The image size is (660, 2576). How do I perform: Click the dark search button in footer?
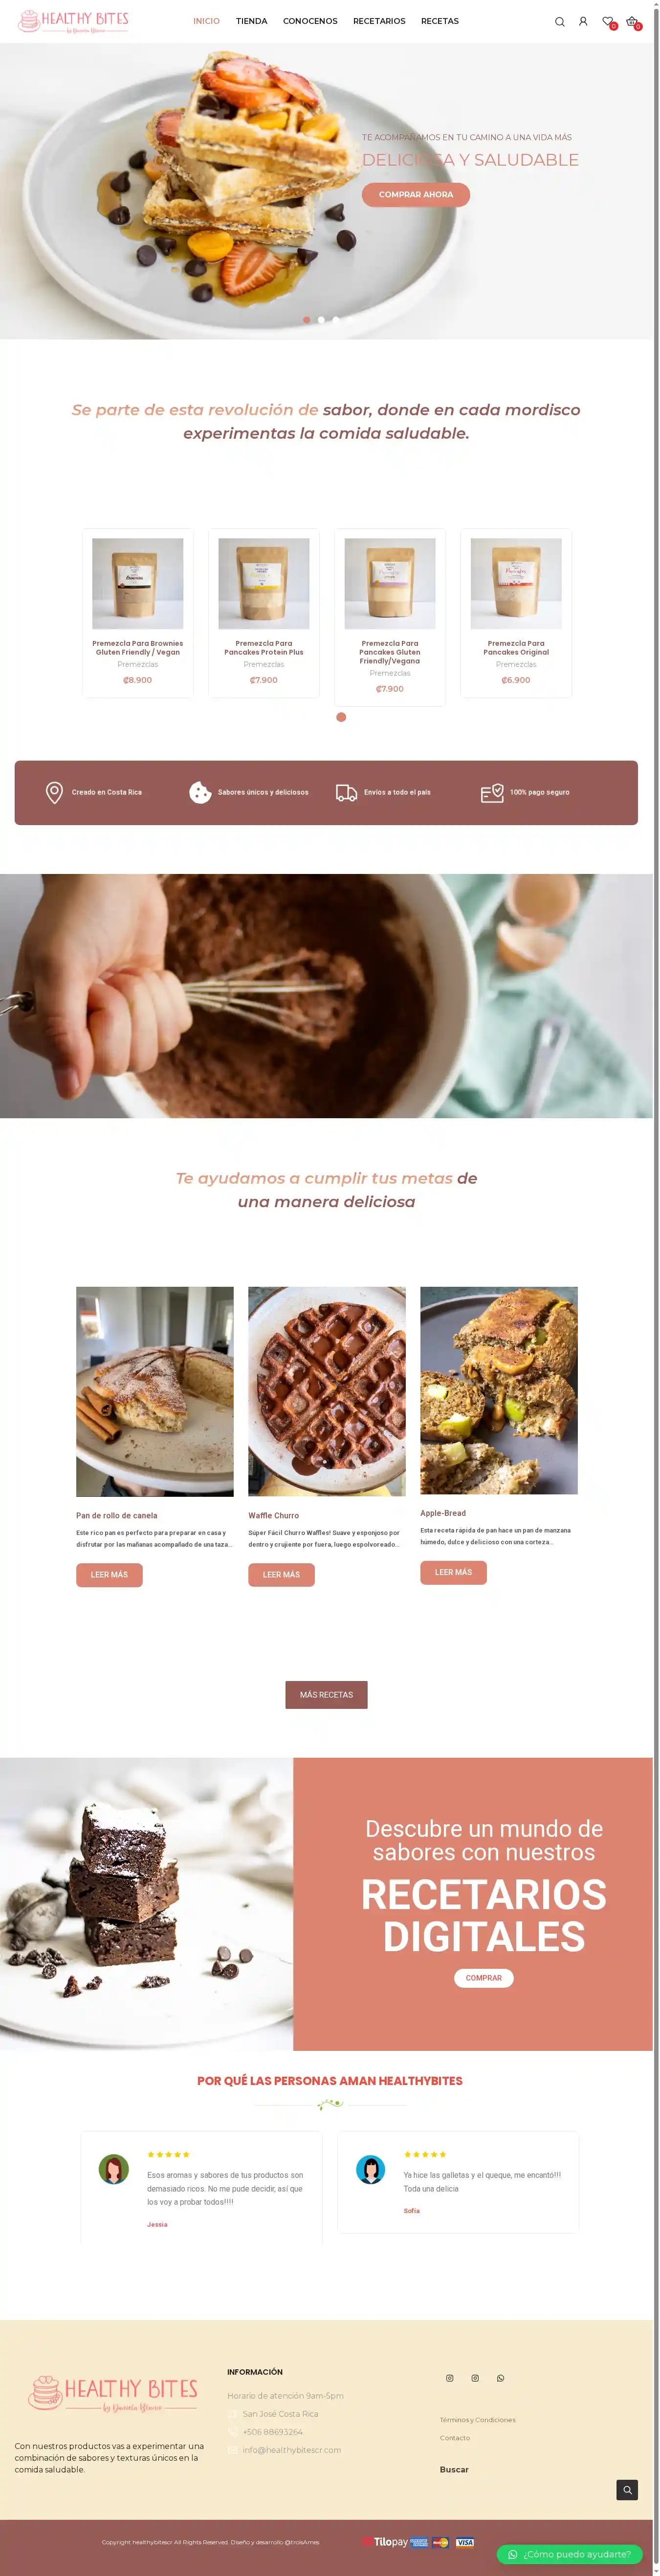click(x=627, y=2490)
